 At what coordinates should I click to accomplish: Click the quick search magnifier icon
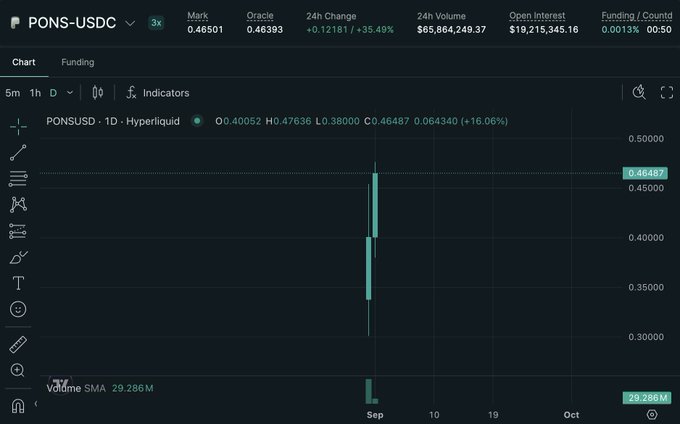pyautogui.click(x=639, y=92)
